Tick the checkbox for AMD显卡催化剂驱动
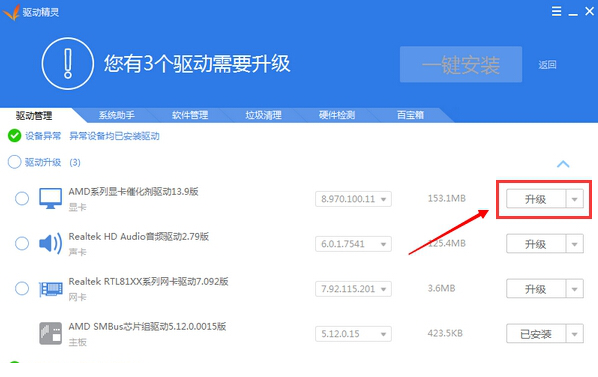 (x=22, y=198)
